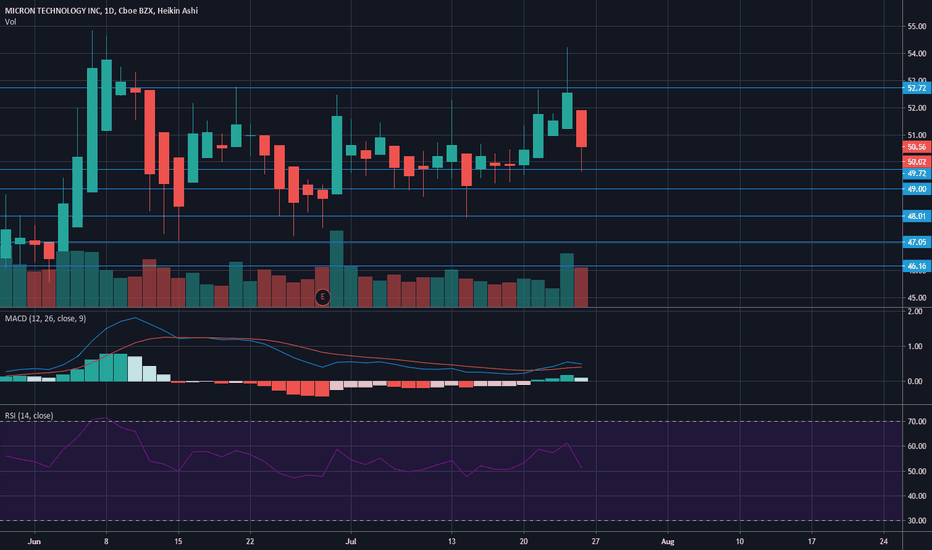Click the RSI 40.00 axis value
This screenshot has height=550, width=932.
[917, 496]
